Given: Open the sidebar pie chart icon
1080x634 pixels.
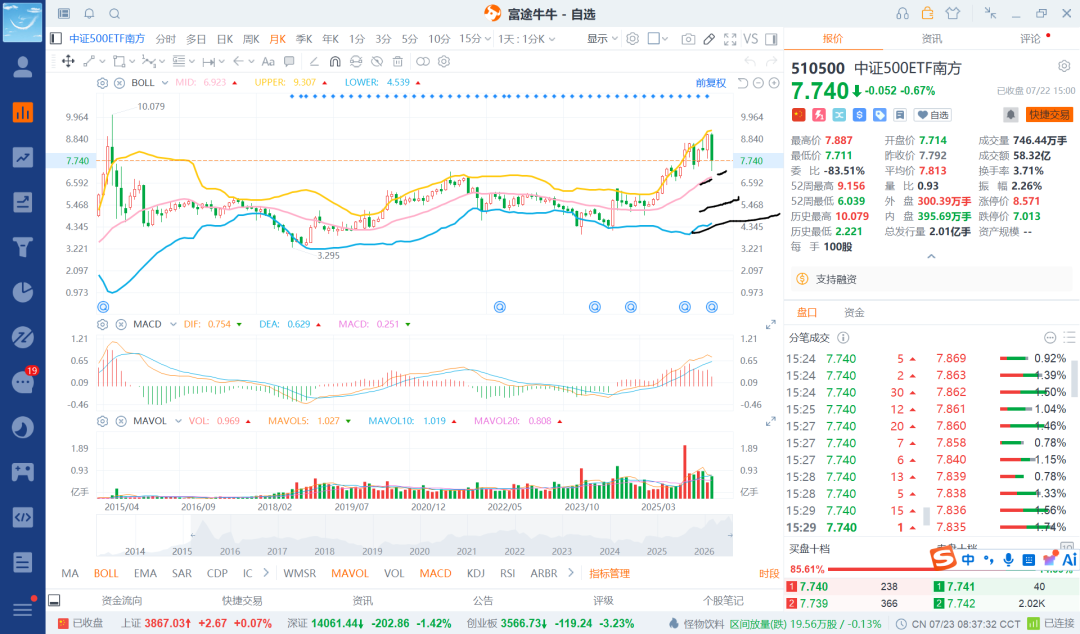Looking at the screenshot, I should 23,292.
